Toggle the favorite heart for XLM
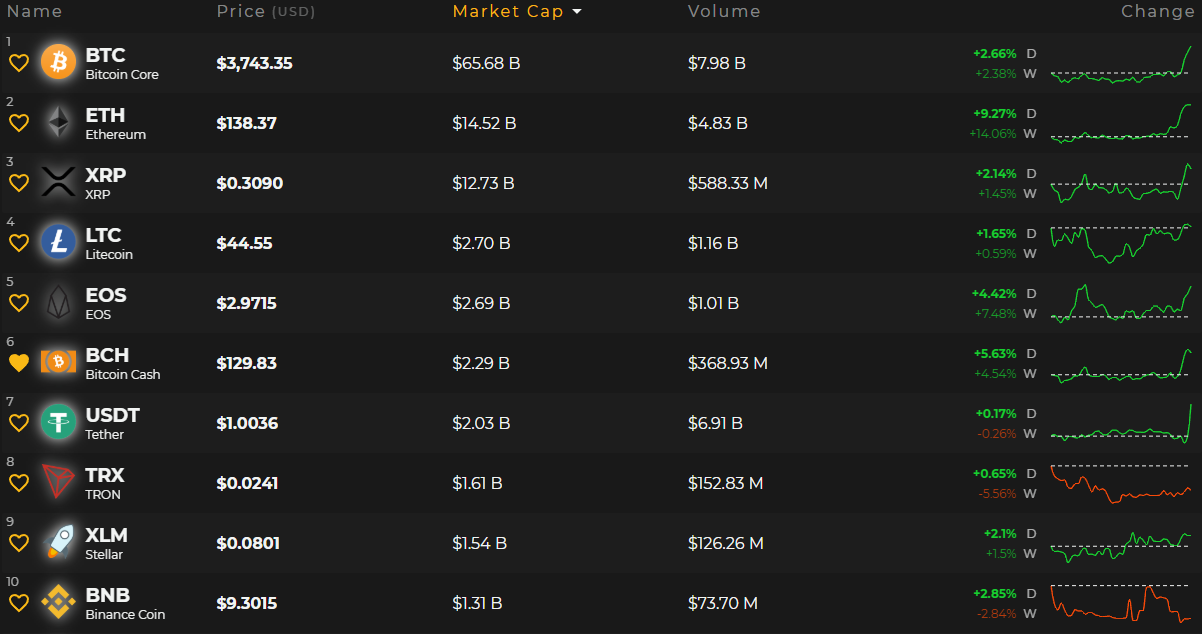Viewport: 1202px width, 634px height. [18, 543]
